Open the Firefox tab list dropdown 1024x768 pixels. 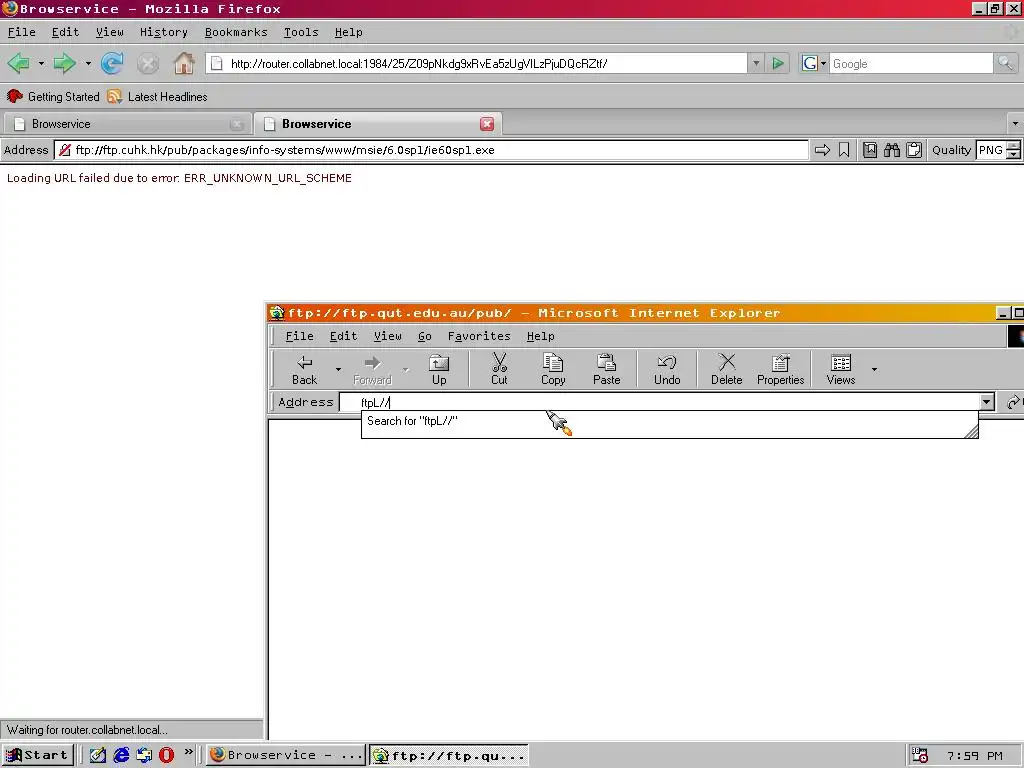pos(1015,123)
